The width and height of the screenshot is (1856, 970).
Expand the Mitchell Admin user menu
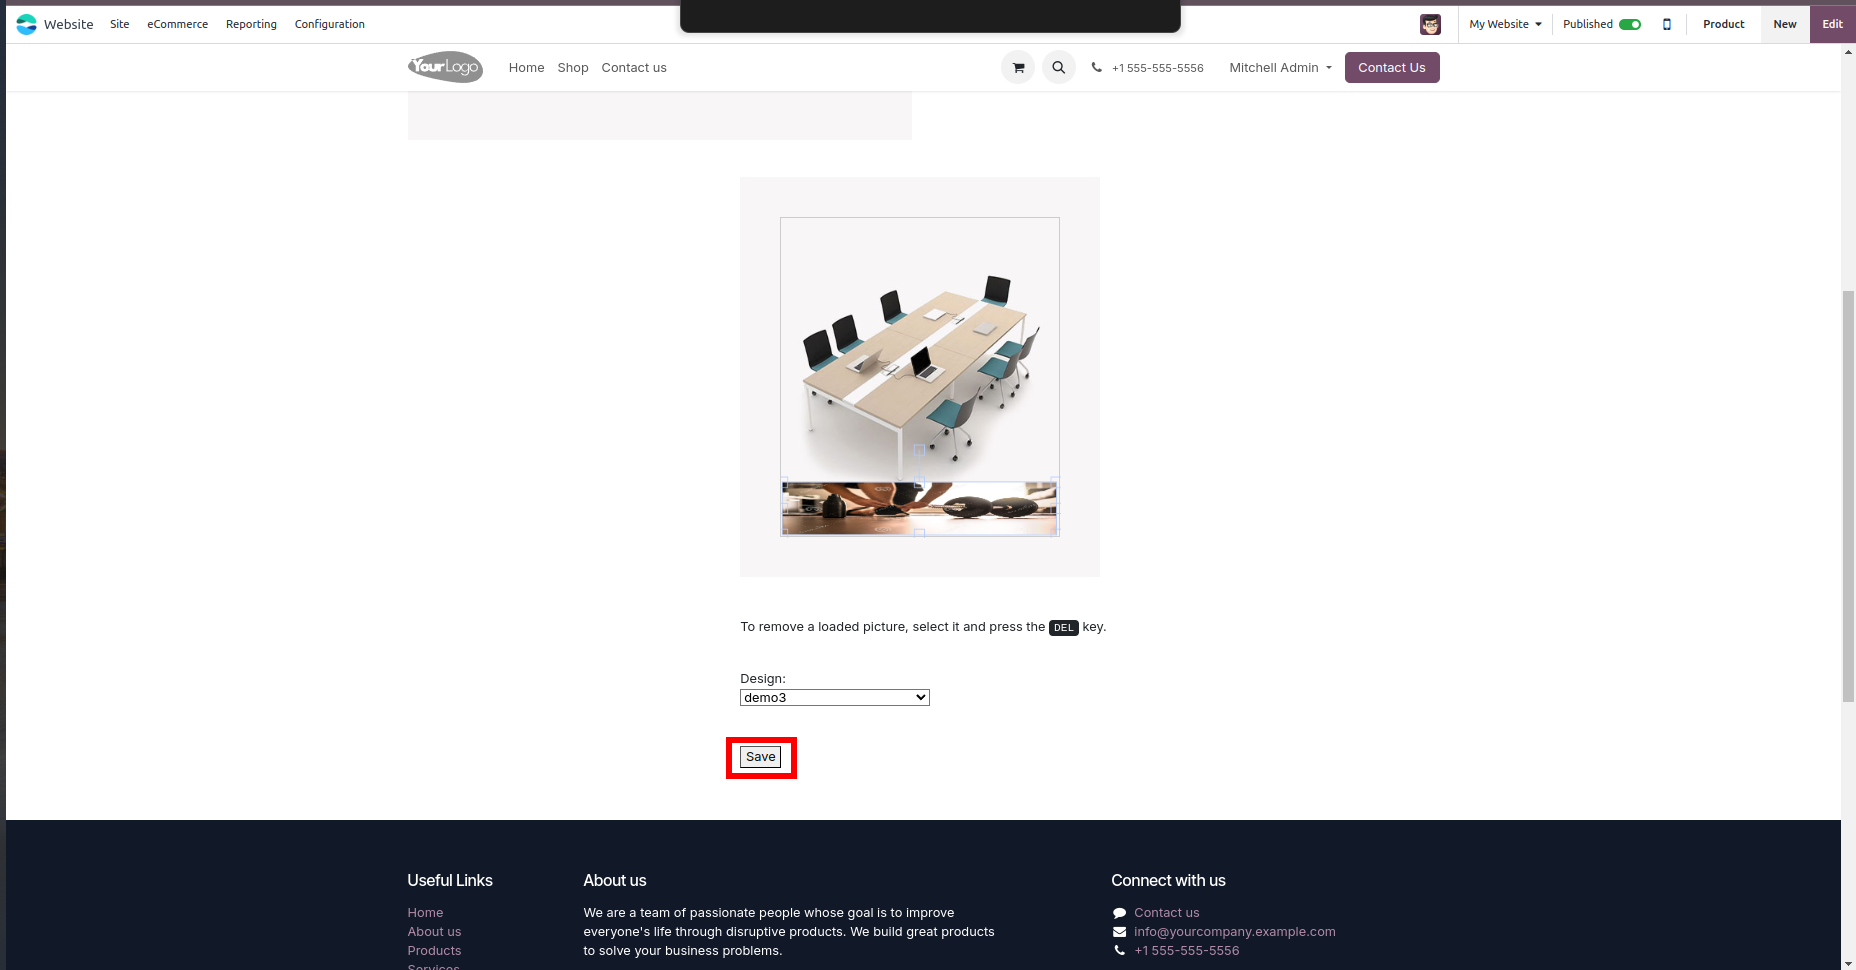click(1280, 68)
